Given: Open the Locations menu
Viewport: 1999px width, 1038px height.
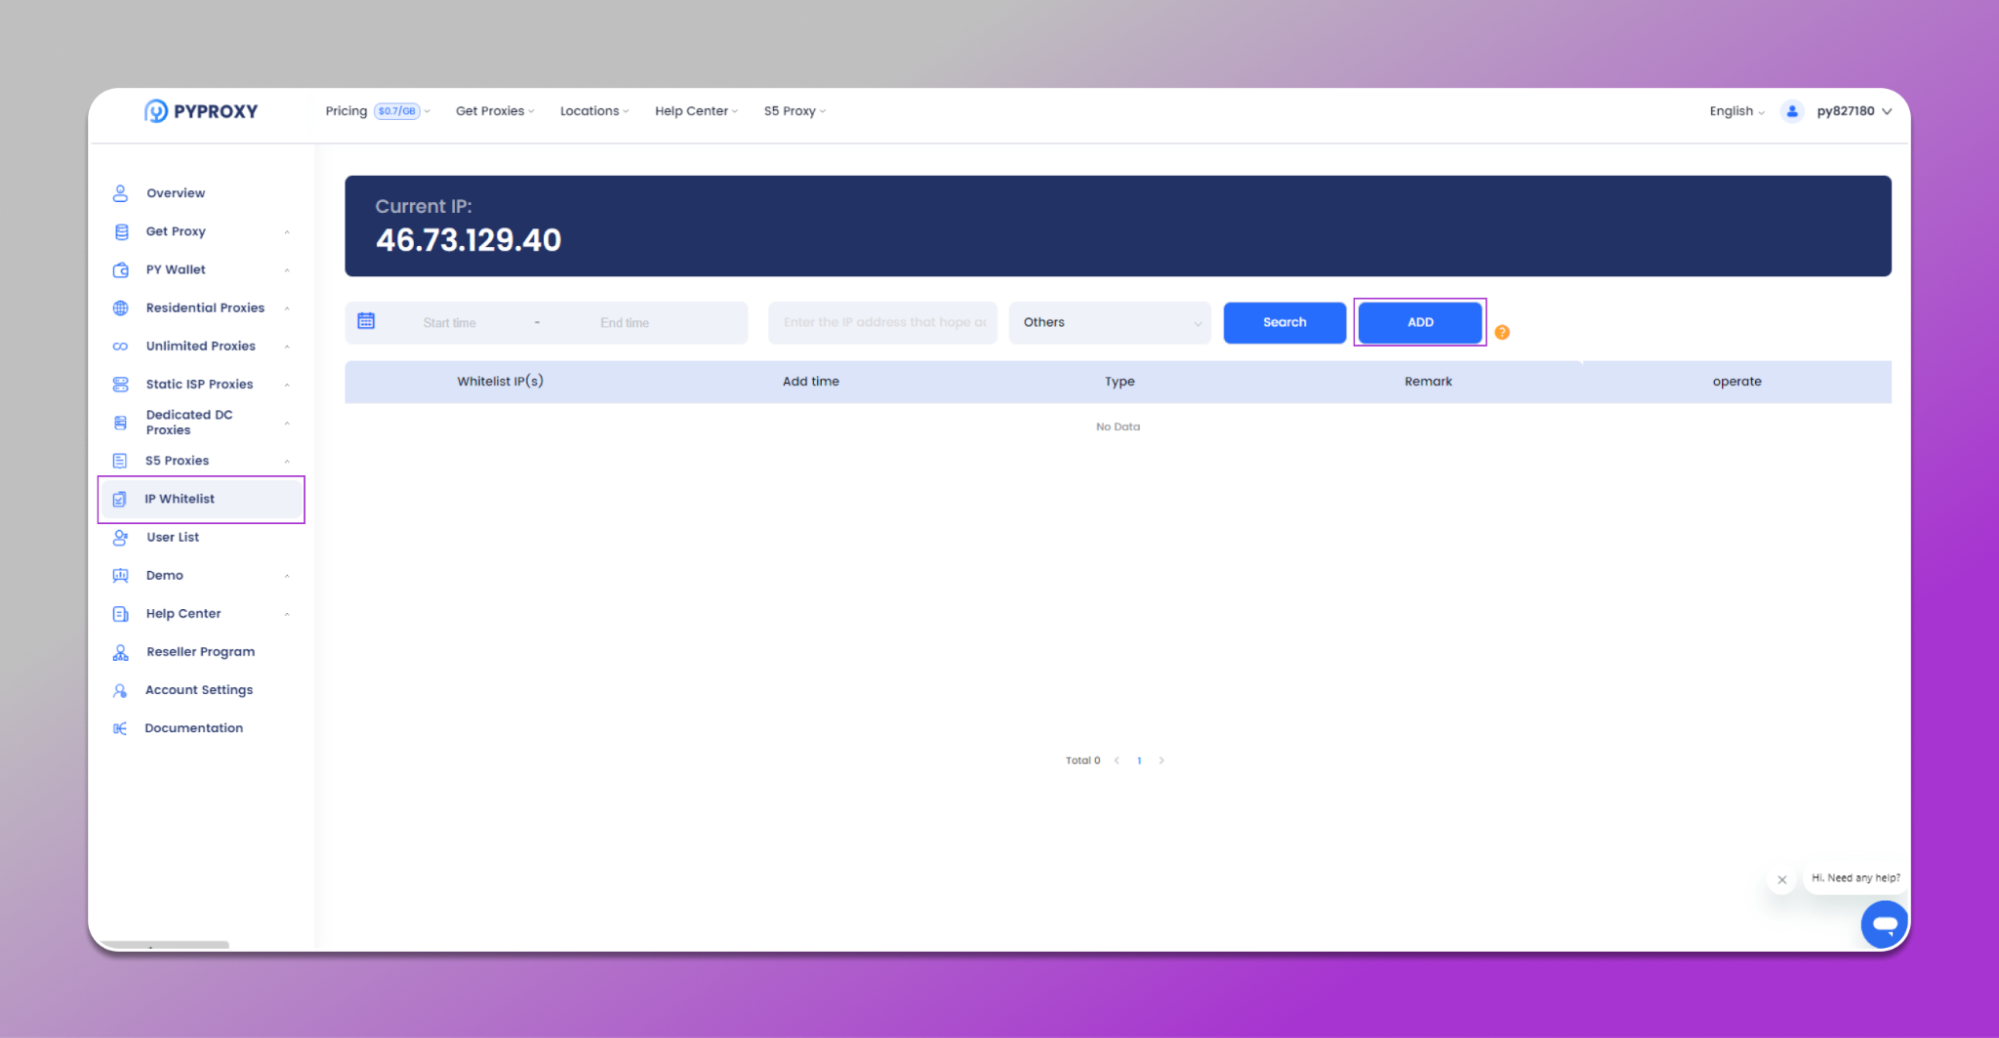Looking at the screenshot, I should pos(594,111).
